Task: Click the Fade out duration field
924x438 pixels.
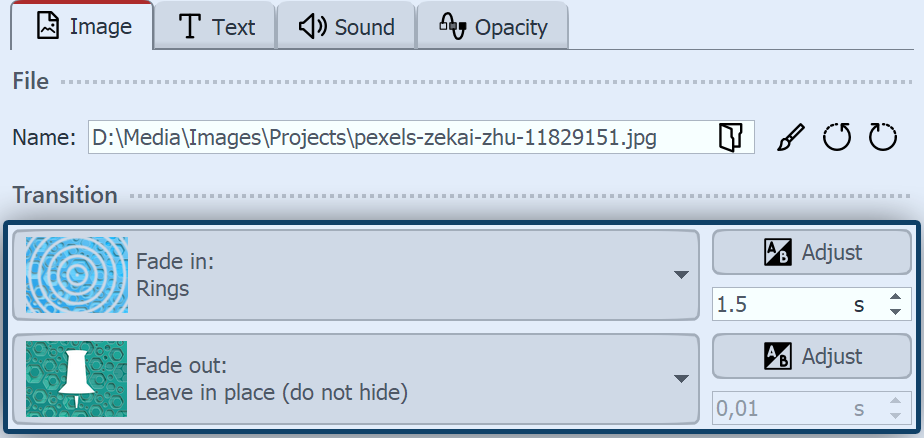Action: [x=780, y=409]
